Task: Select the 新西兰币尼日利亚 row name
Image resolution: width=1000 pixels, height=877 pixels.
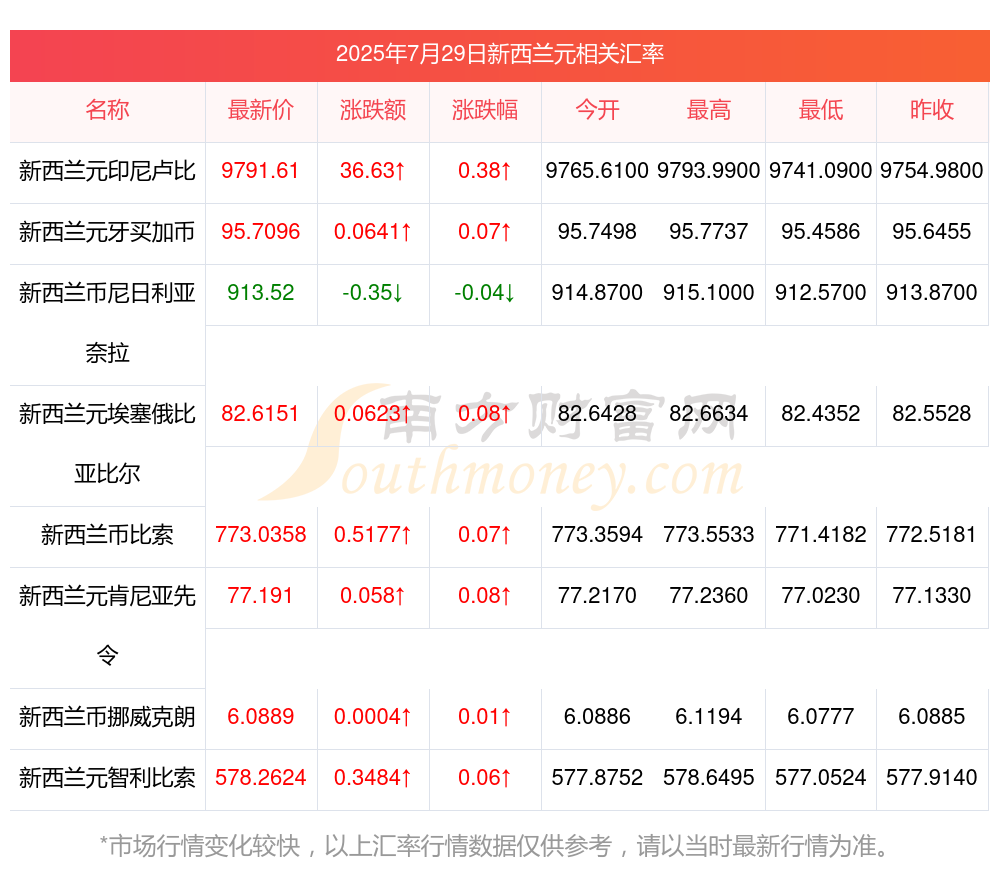Action: click(107, 293)
